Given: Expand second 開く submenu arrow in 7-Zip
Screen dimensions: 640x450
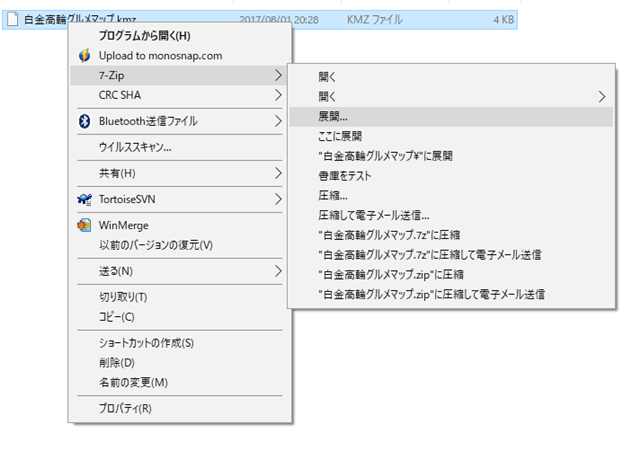Looking at the screenshot, I should click(x=602, y=97).
